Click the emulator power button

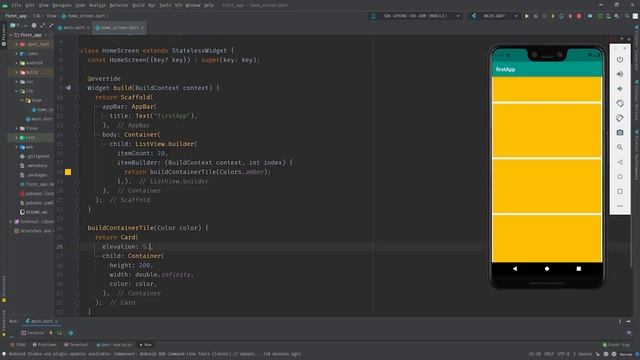tap(620, 59)
